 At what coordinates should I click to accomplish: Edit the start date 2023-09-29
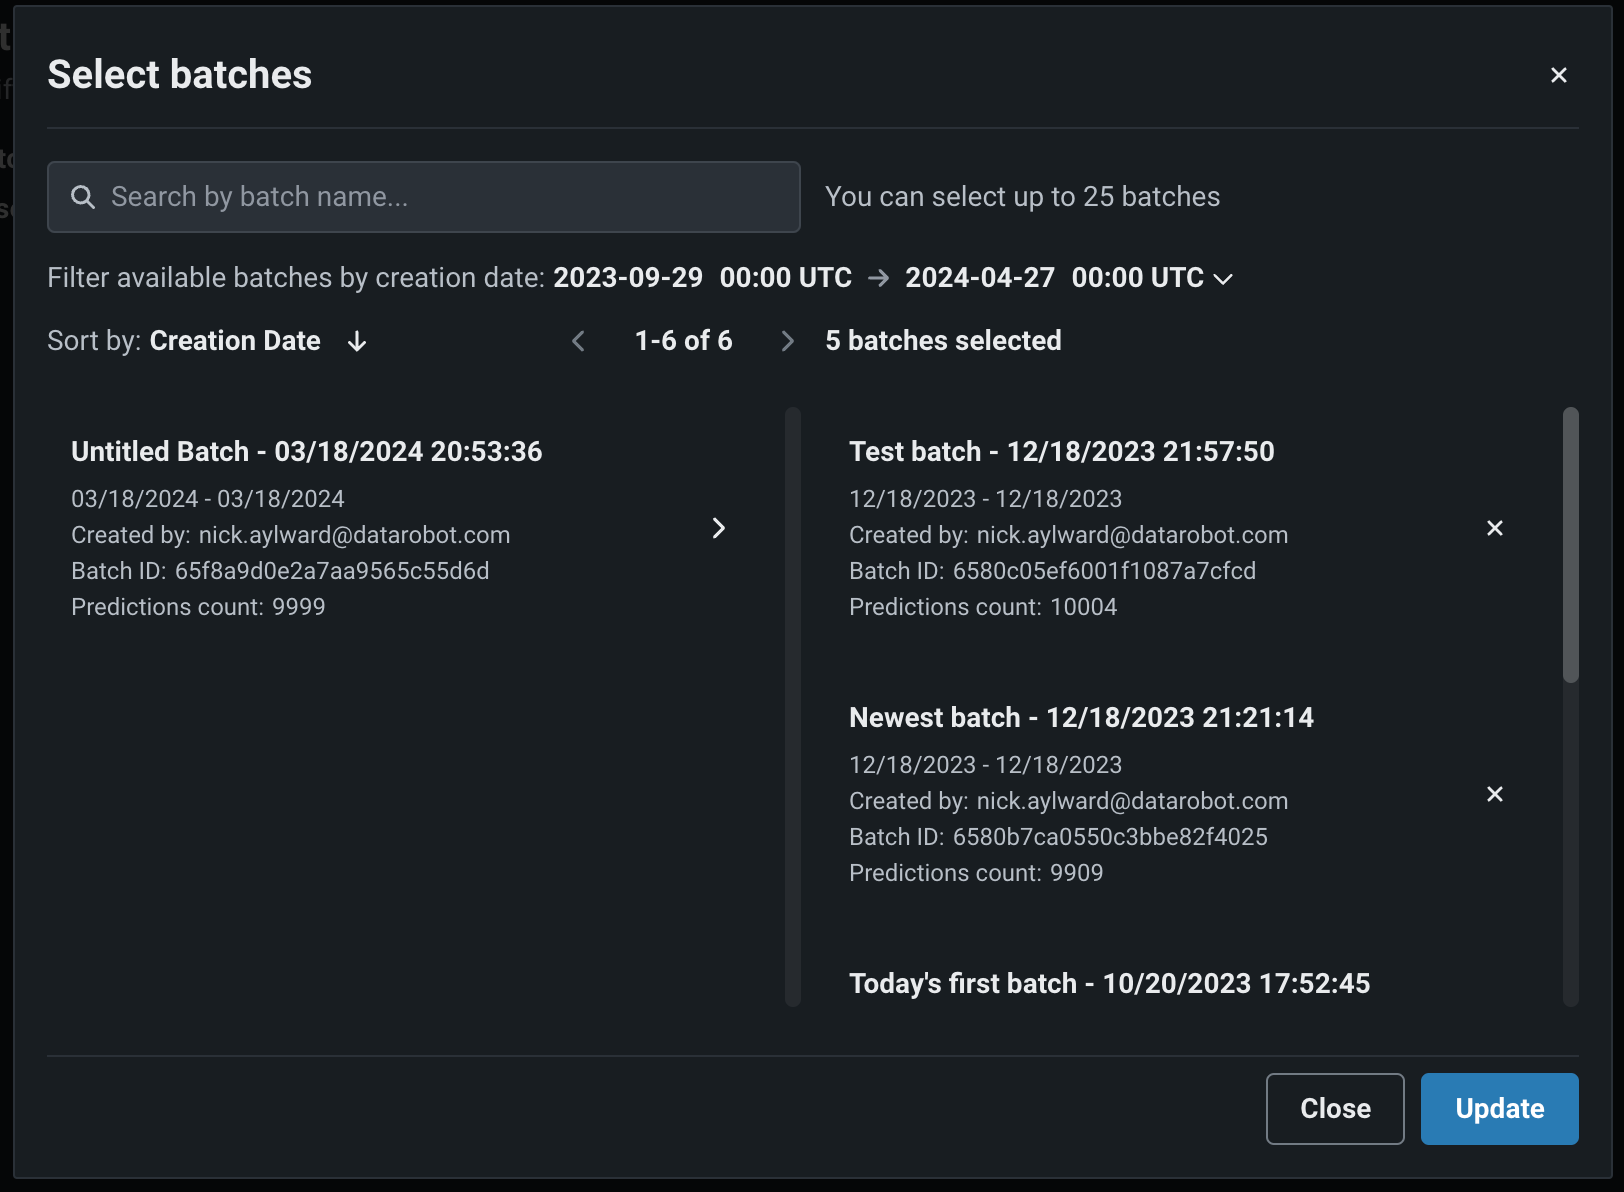tap(628, 278)
